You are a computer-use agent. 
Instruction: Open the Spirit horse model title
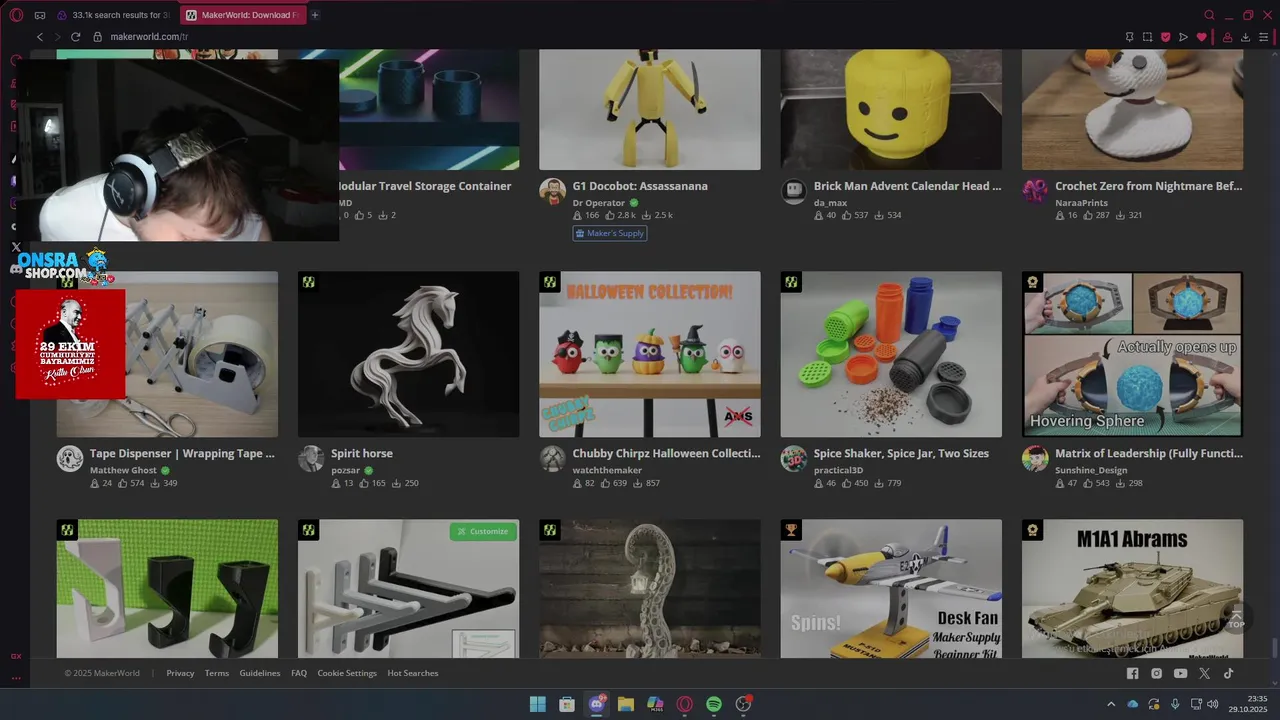click(362, 453)
